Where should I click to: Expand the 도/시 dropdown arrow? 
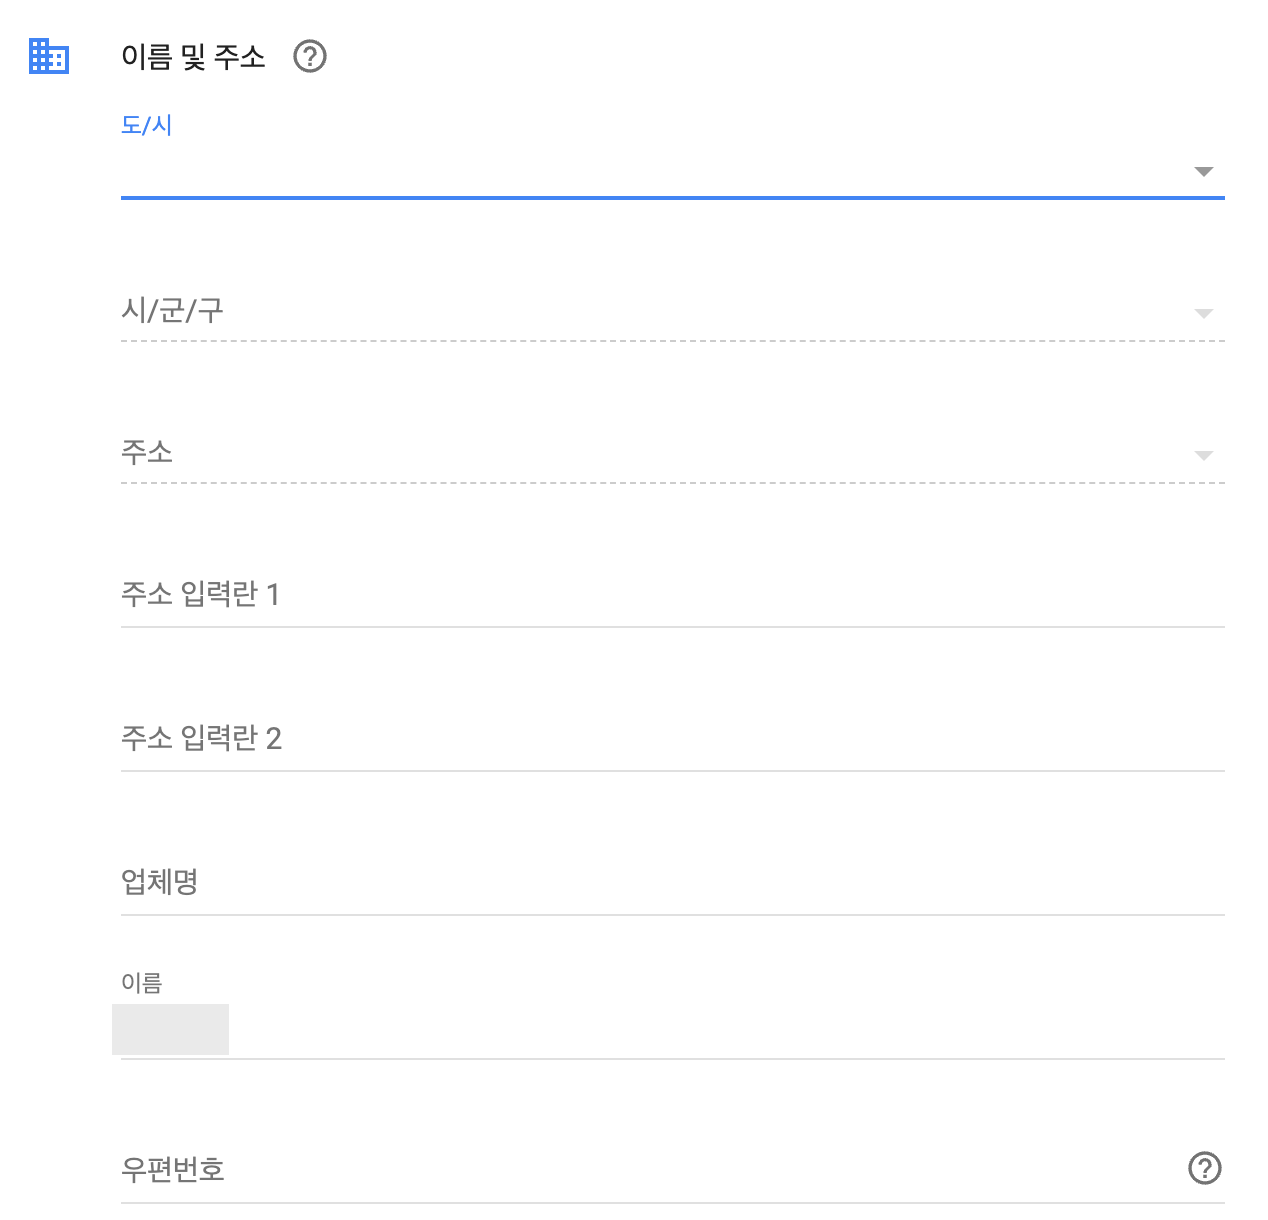[1204, 172]
